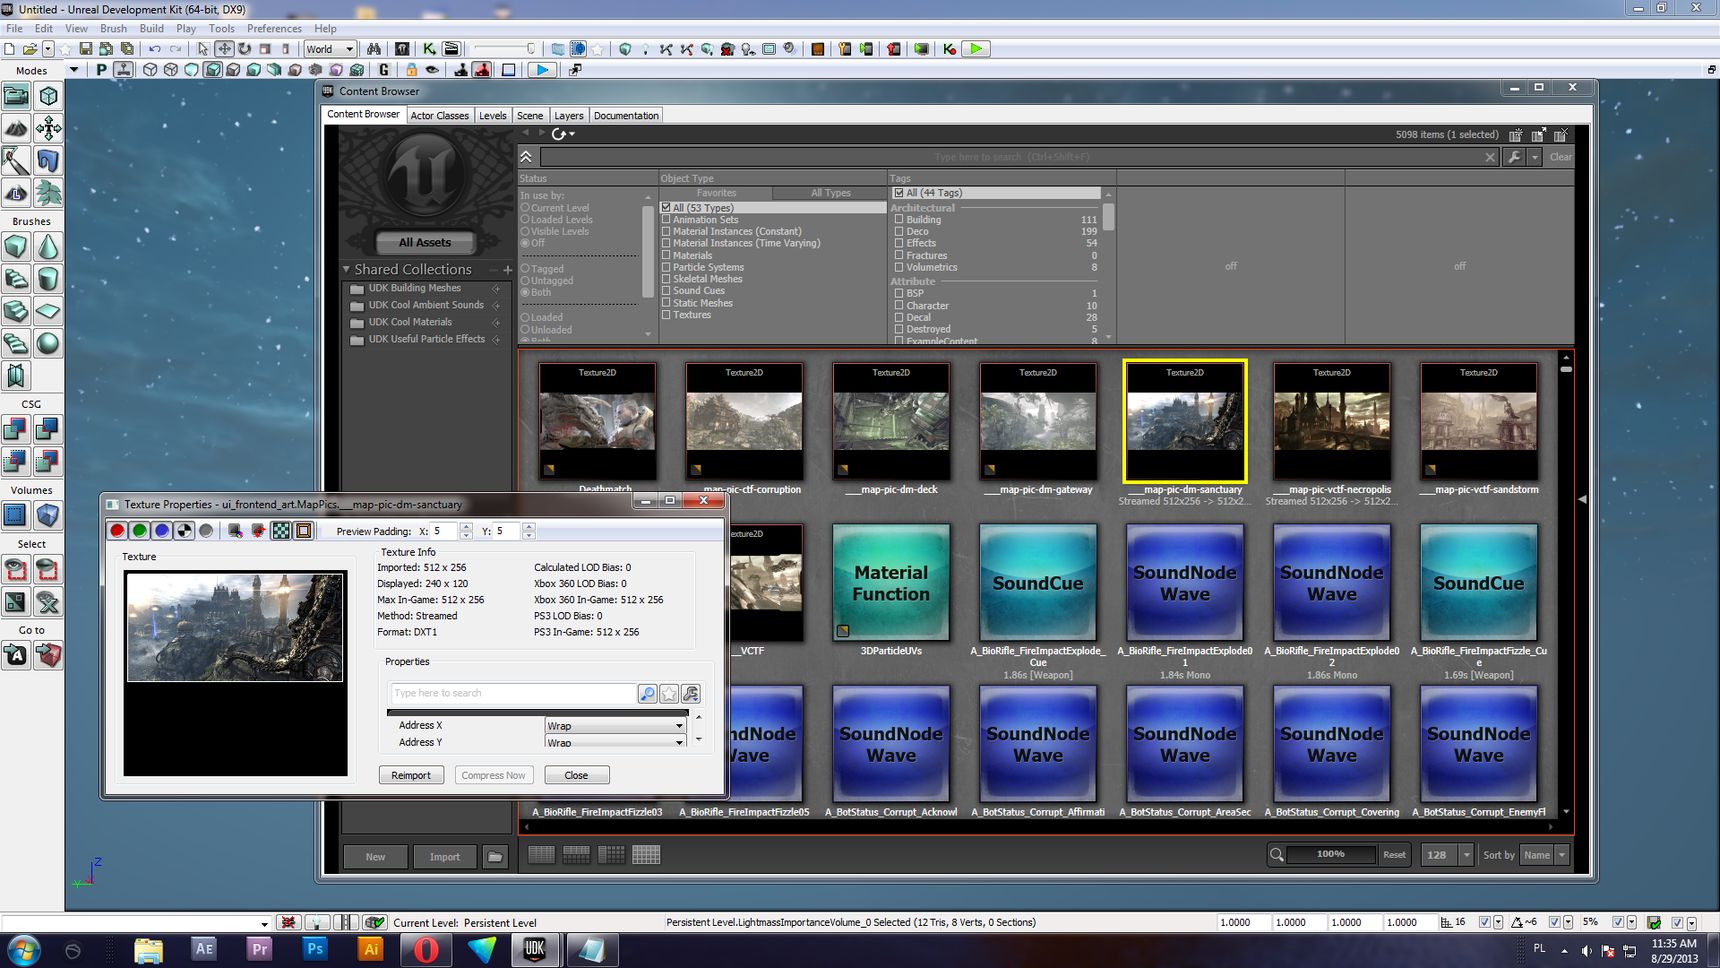Check Sound Cues object type filter
This screenshot has width=1720, height=968.
pos(666,291)
